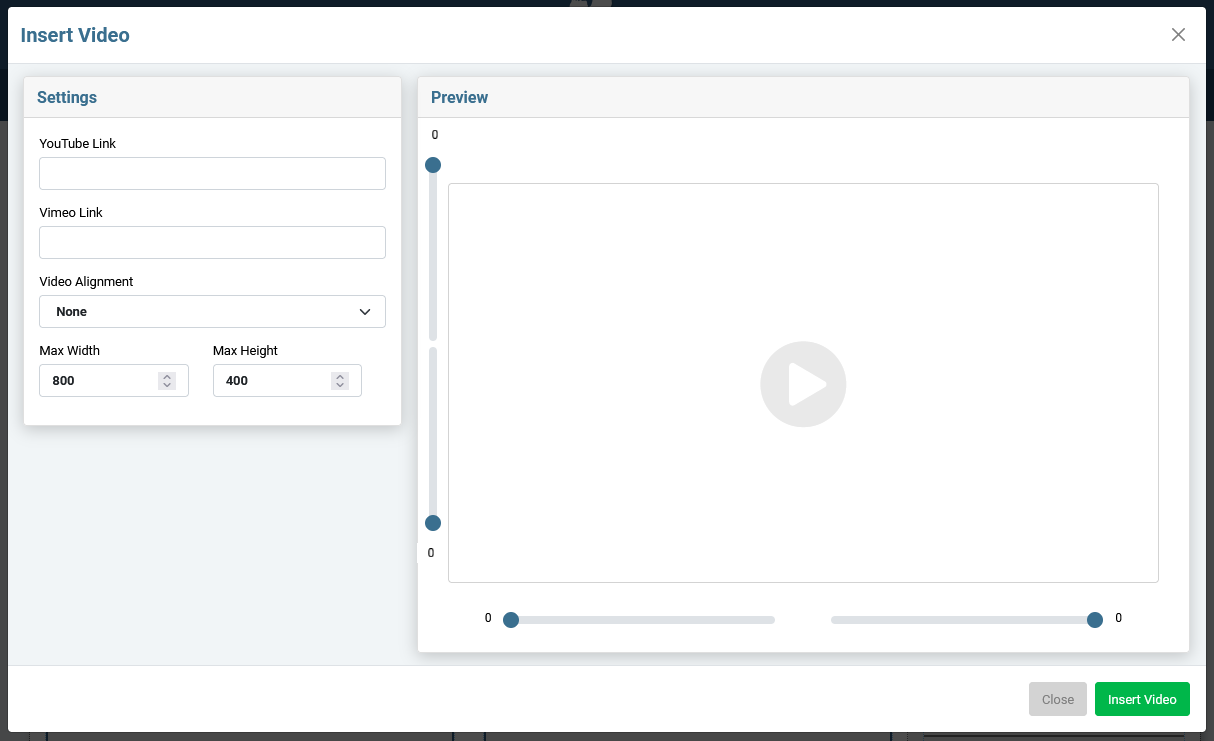Click the Vimeo Link input field
The height and width of the screenshot is (741, 1214).
212,242
